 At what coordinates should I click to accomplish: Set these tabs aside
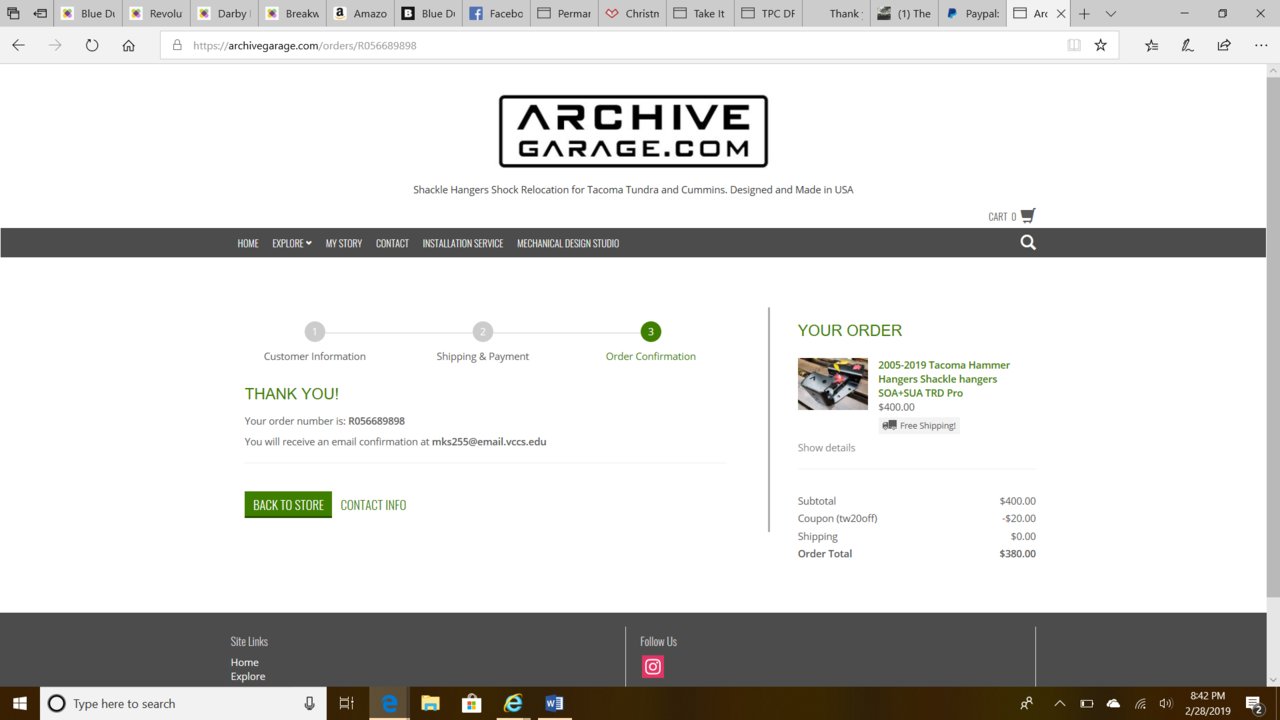pyautogui.click(x=40, y=14)
